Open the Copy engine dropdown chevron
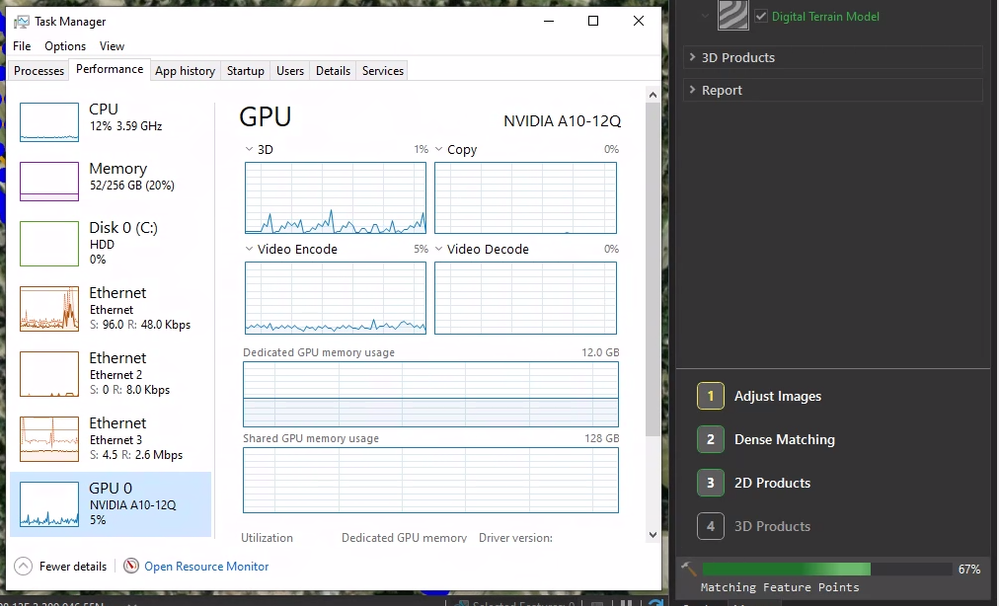Screen dimensions: 999x606 438,149
